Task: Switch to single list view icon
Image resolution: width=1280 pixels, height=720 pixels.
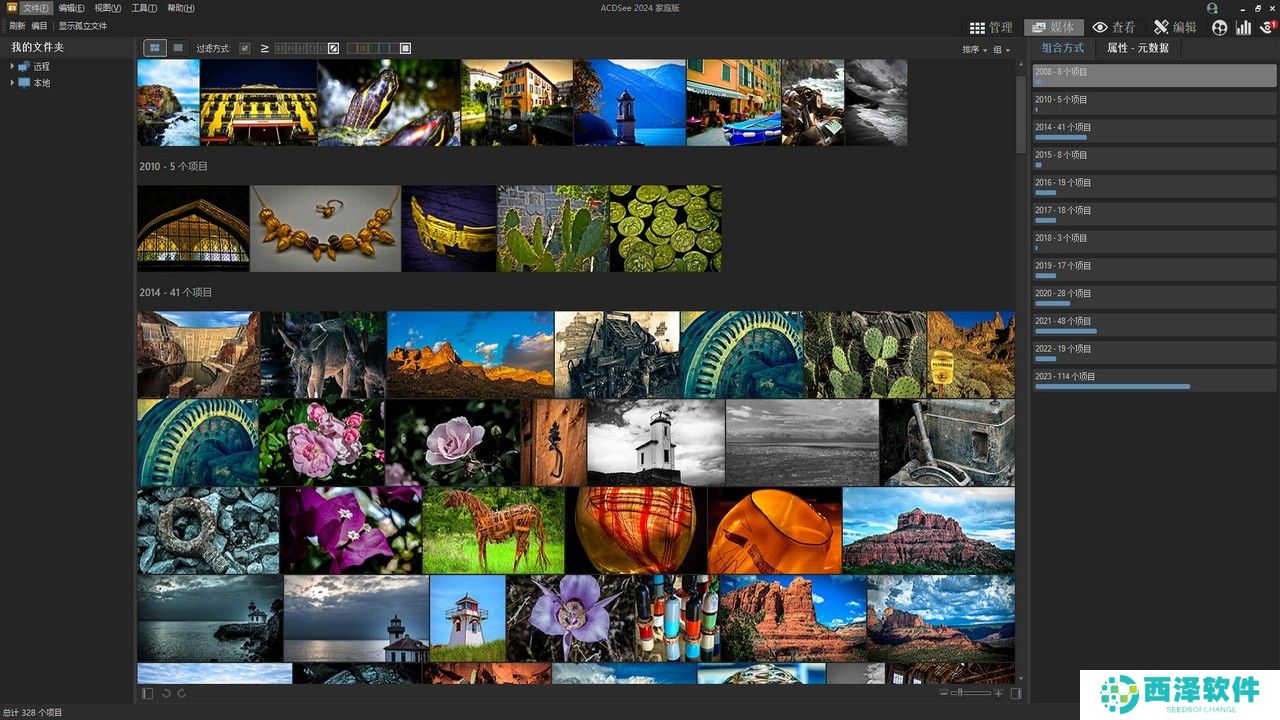Action: click(178, 47)
